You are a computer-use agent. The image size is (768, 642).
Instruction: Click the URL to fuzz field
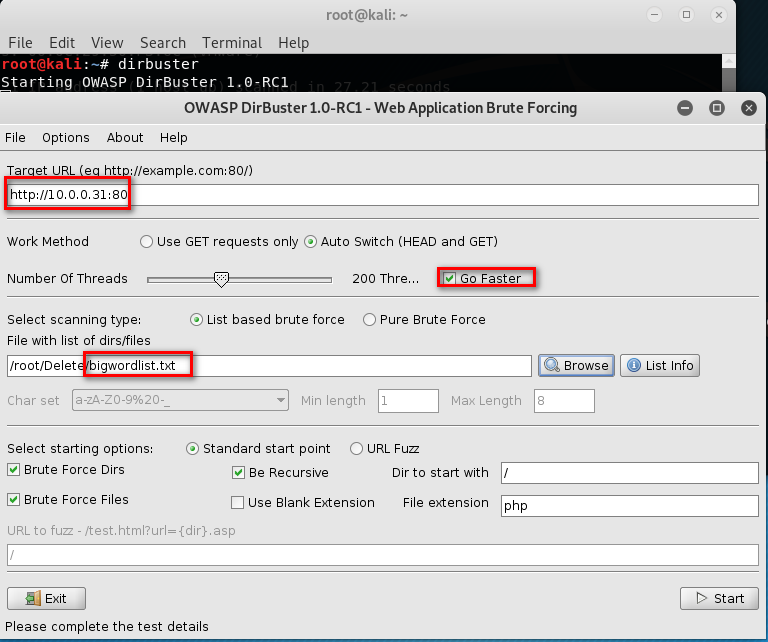[x=383, y=555]
